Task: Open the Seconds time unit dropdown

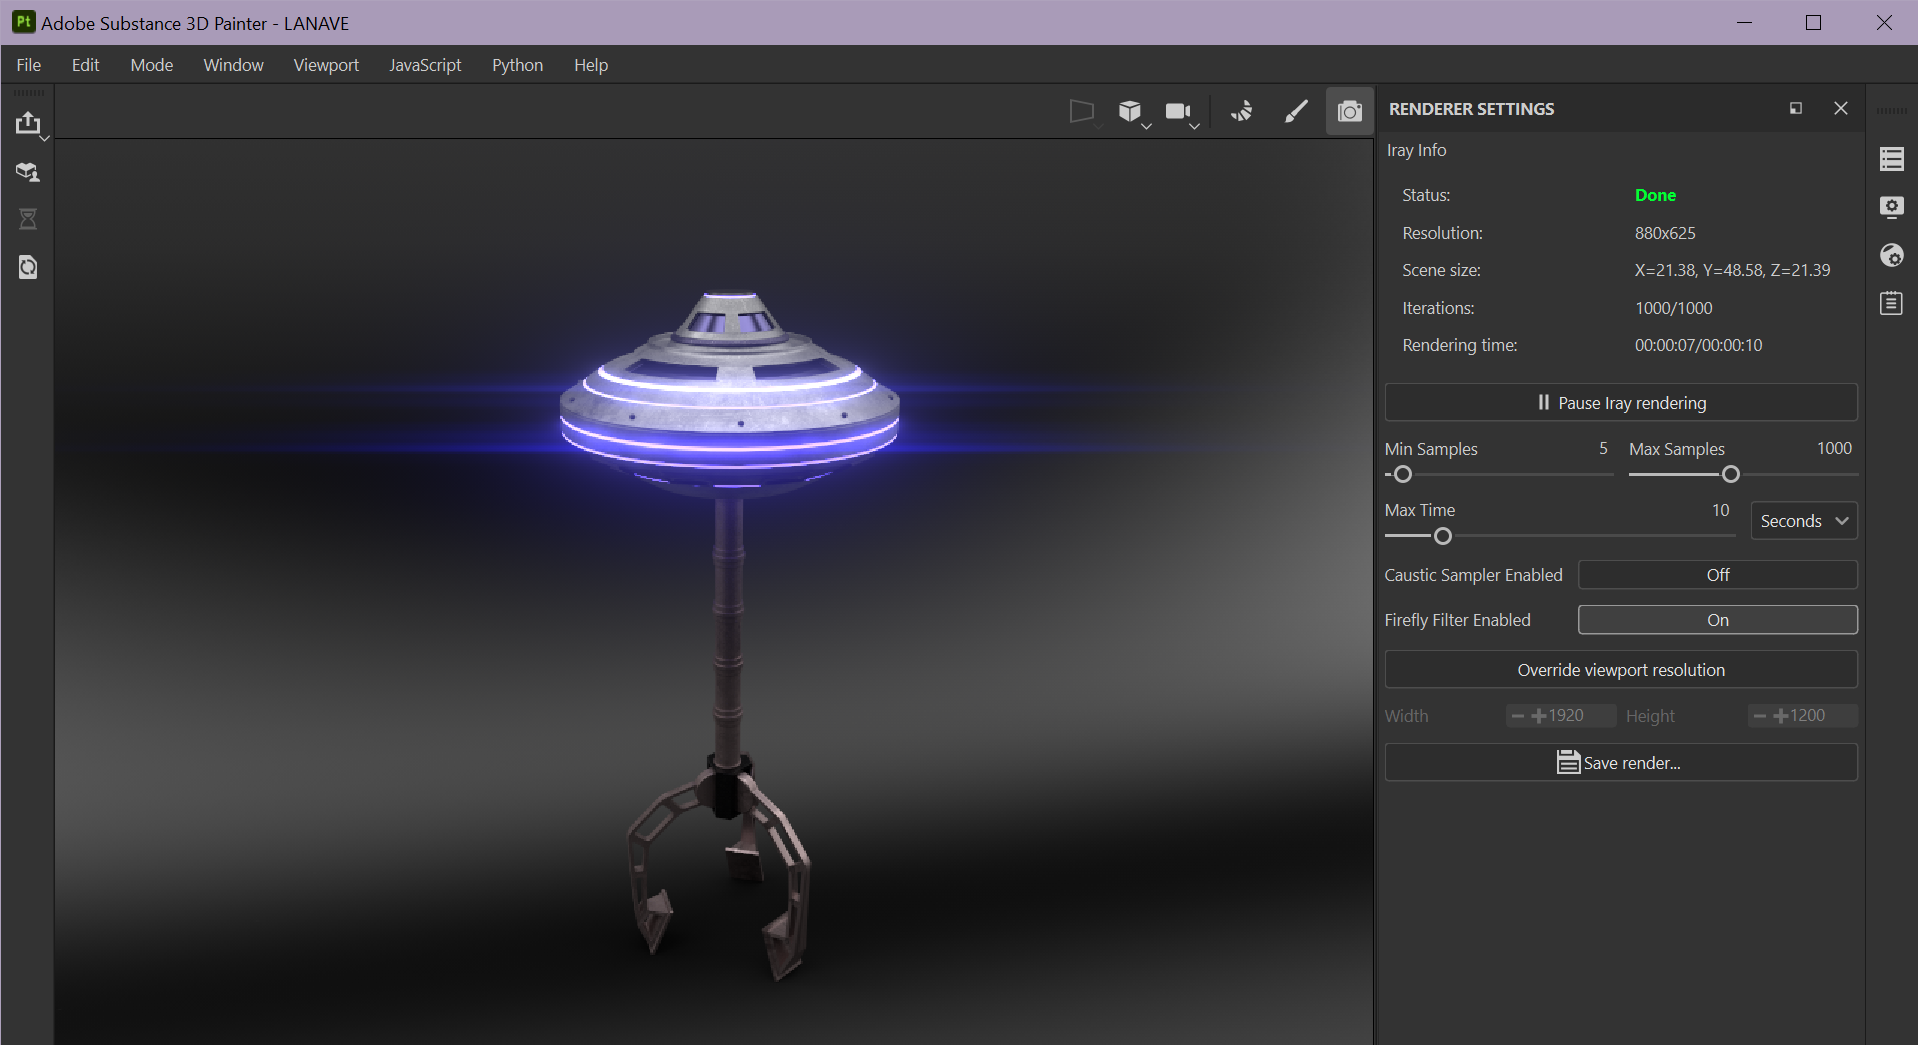Action: [x=1804, y=521]
